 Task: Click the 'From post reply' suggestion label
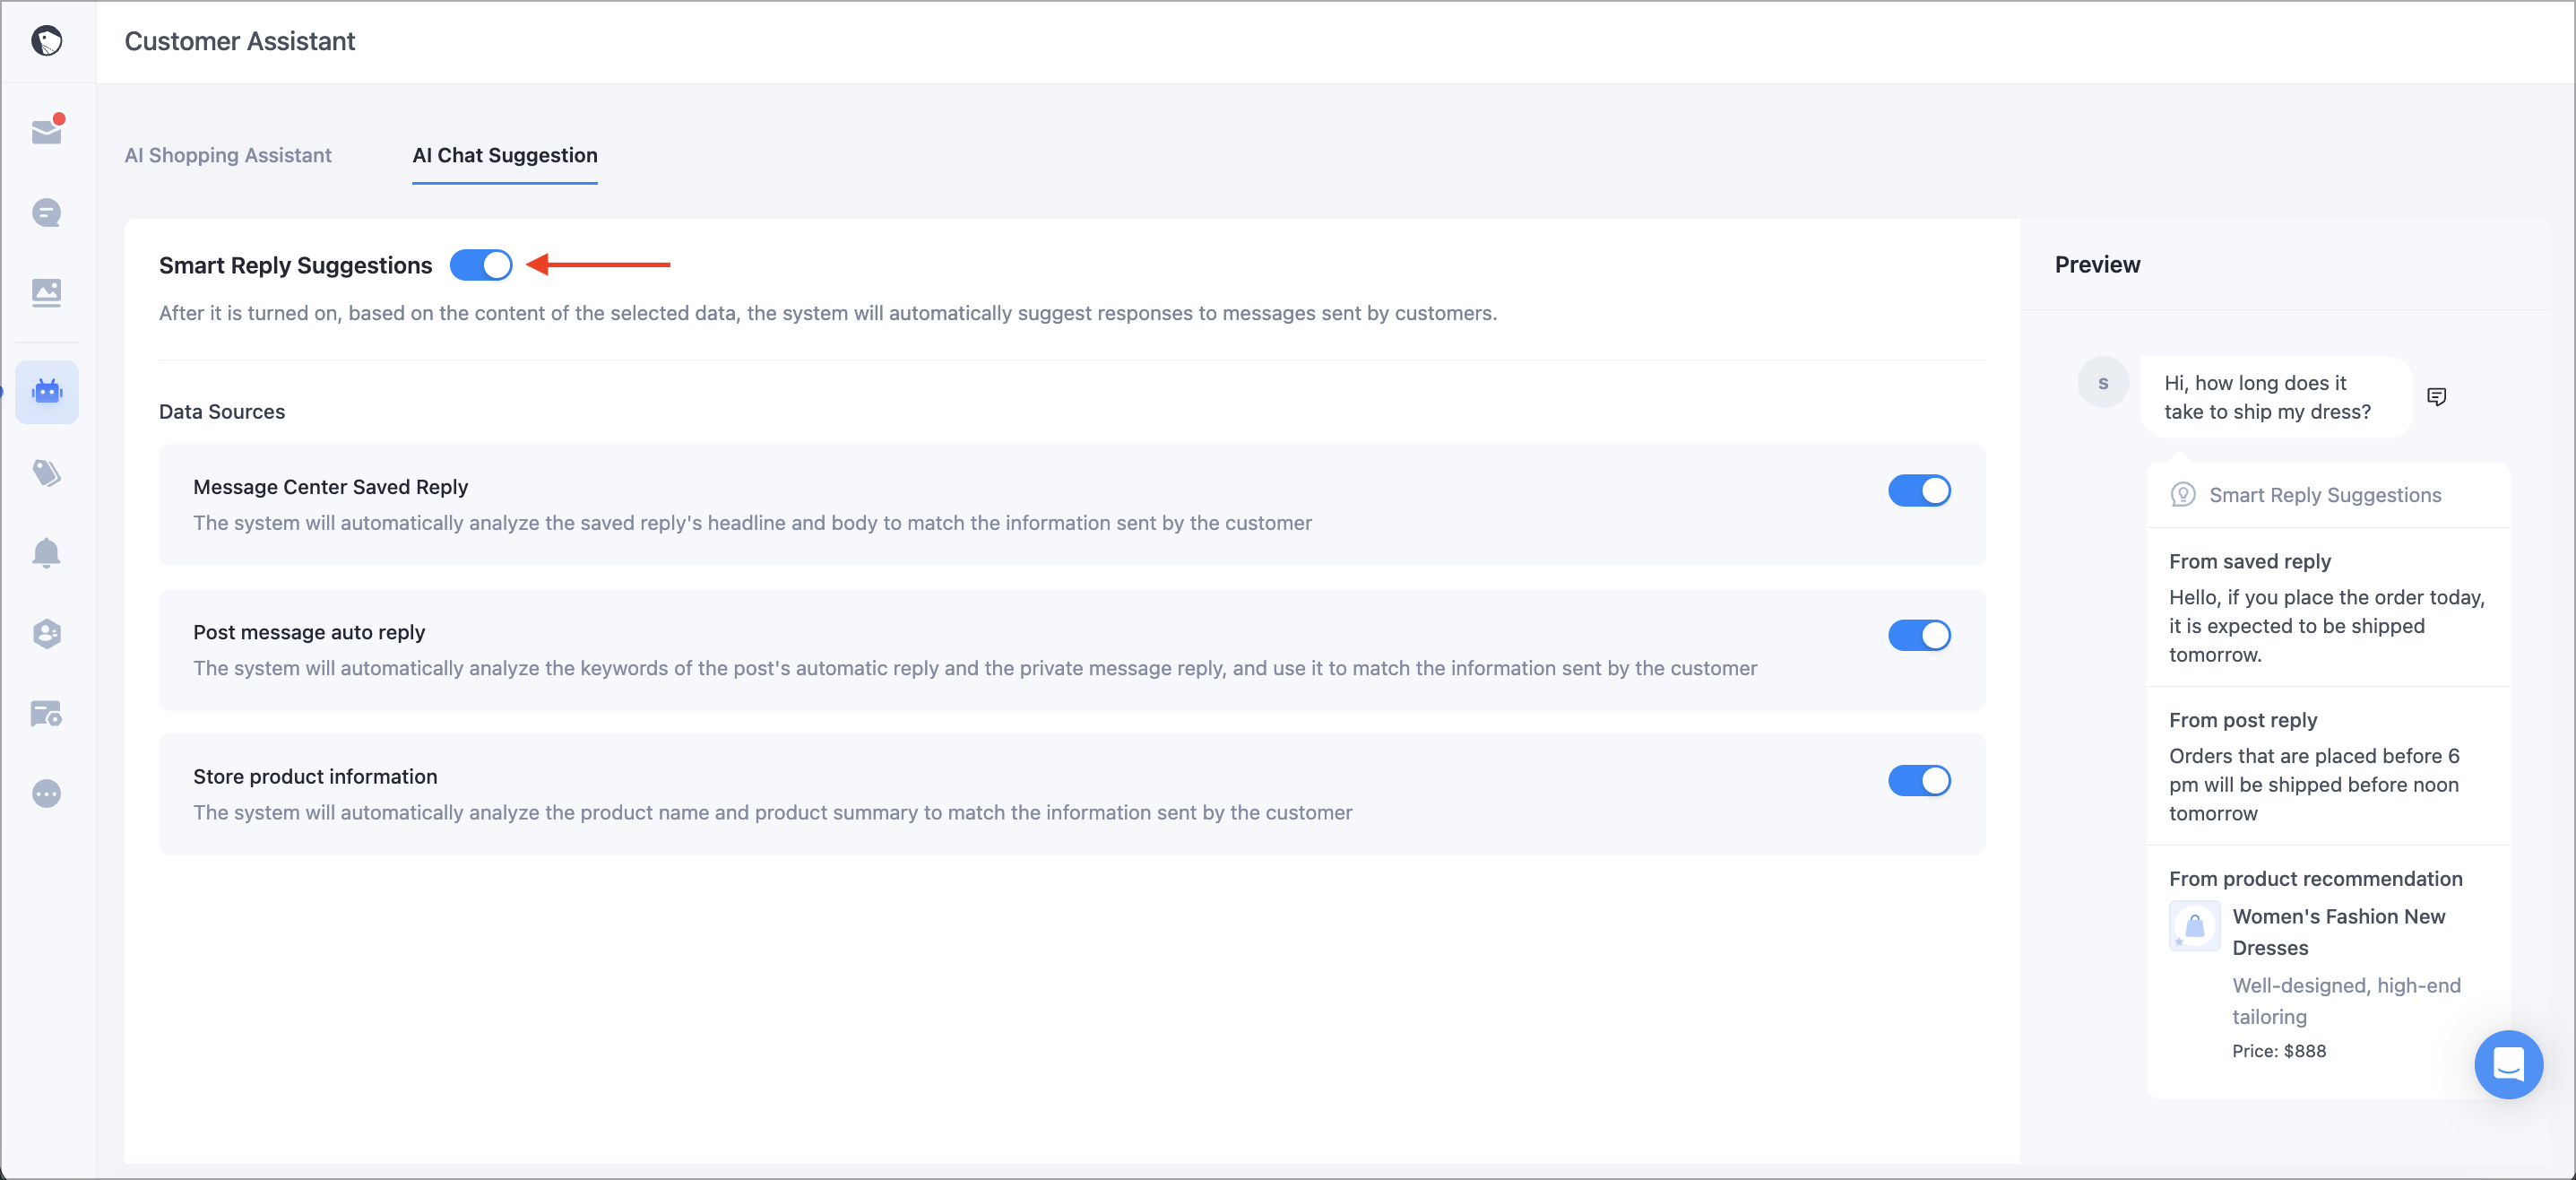(x=2242, y=720)
